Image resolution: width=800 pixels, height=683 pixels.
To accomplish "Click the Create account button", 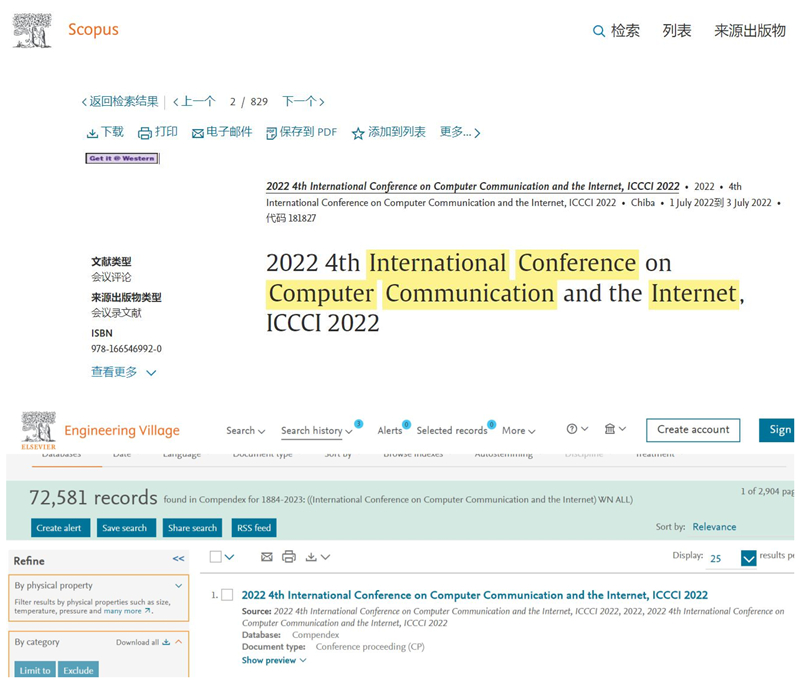I will pos(693,430).
